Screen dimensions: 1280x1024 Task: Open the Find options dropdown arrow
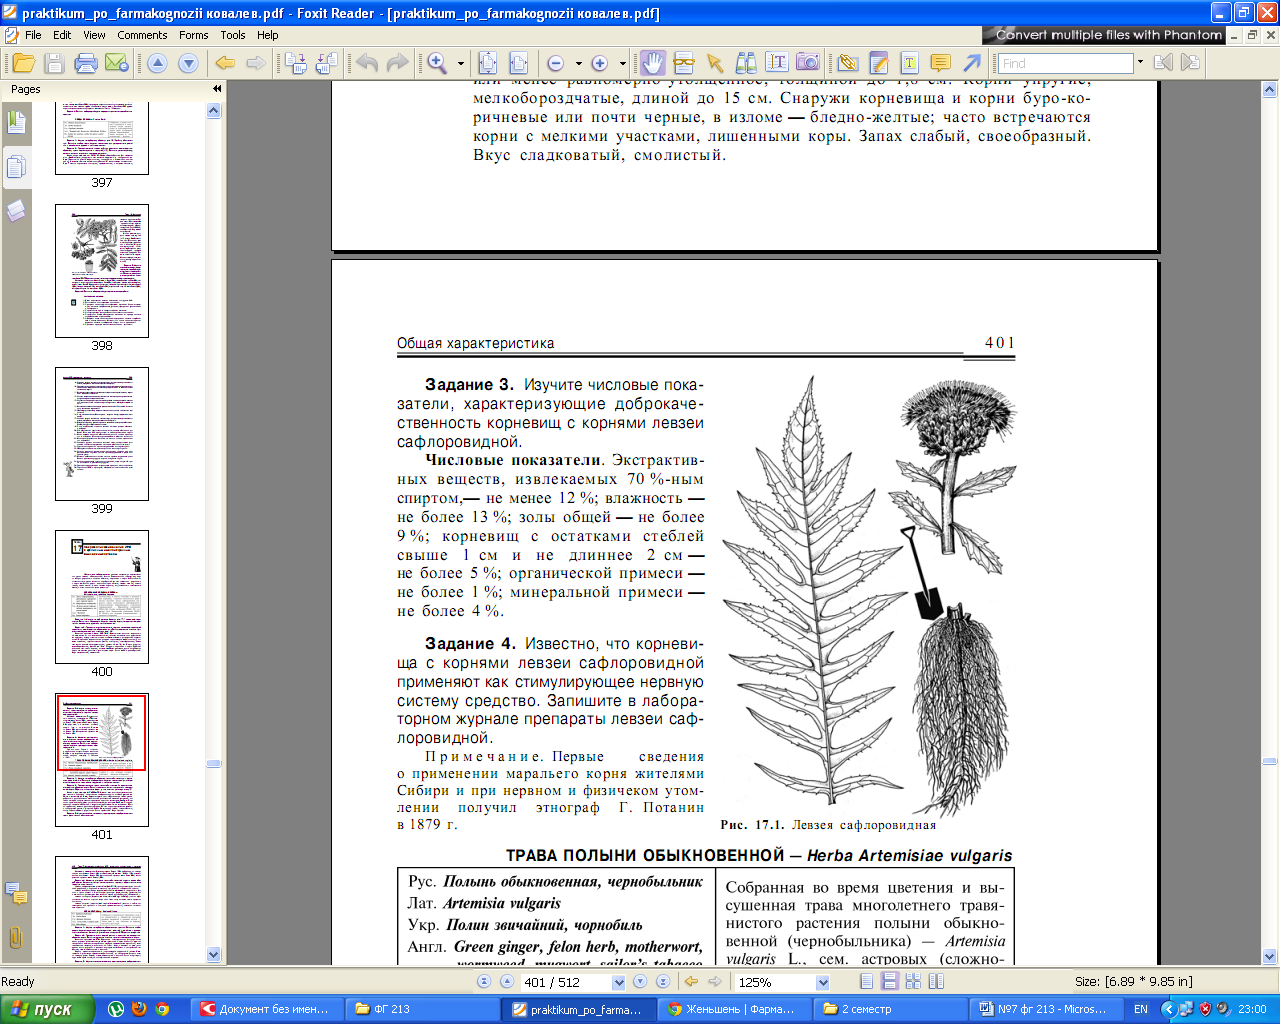1140,63
